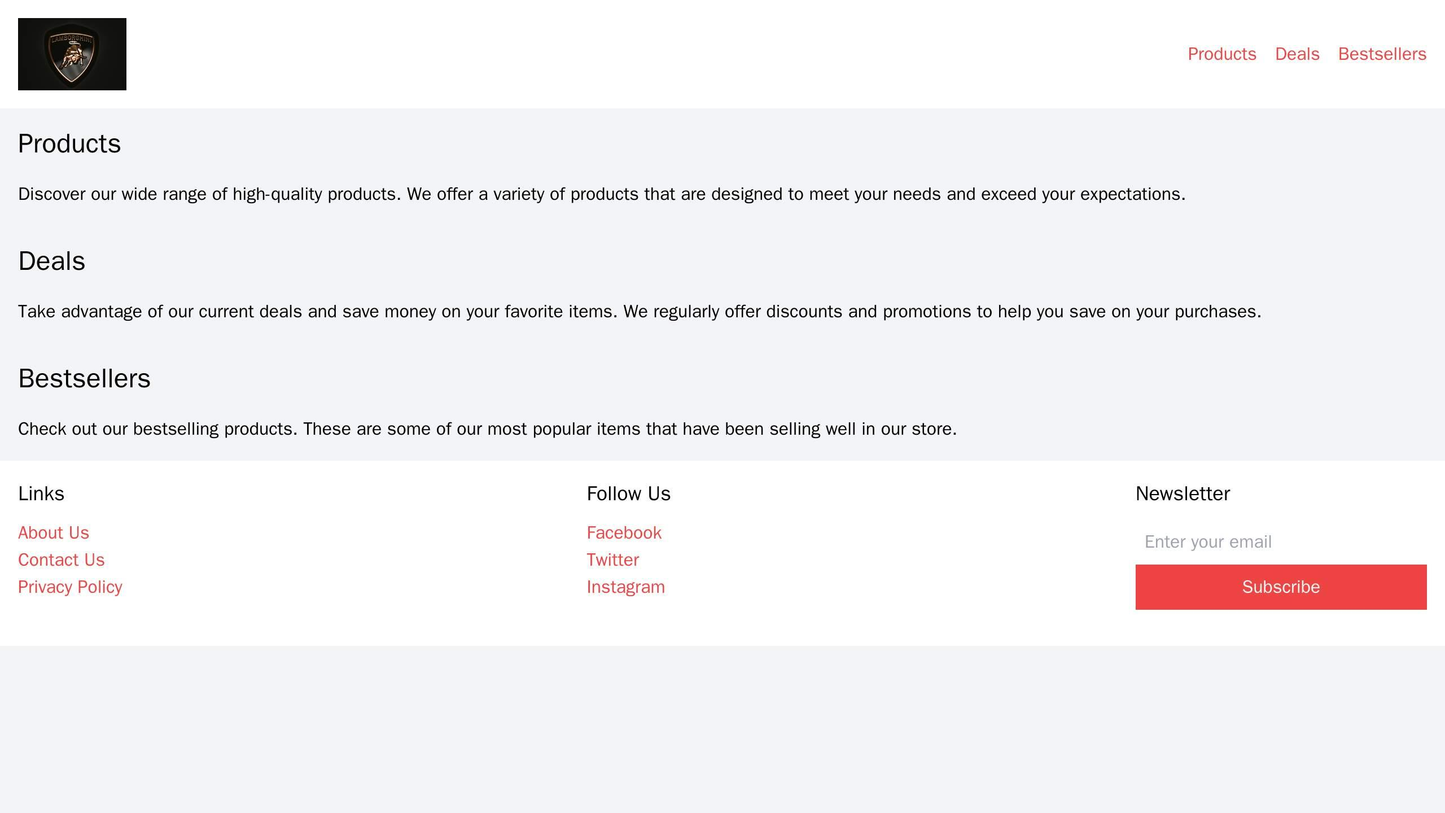Click the shield logo in the header
The image size is (1445, 813).
(x=70, y=53)
